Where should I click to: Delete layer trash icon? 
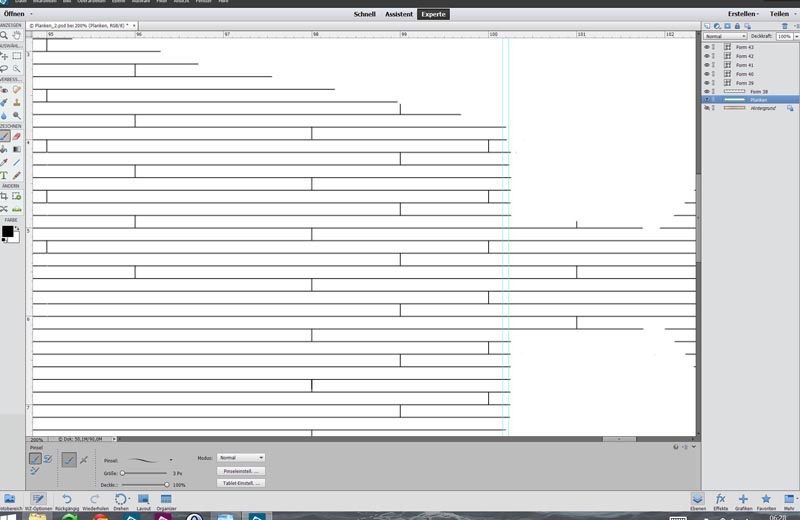tap(785, 26)
